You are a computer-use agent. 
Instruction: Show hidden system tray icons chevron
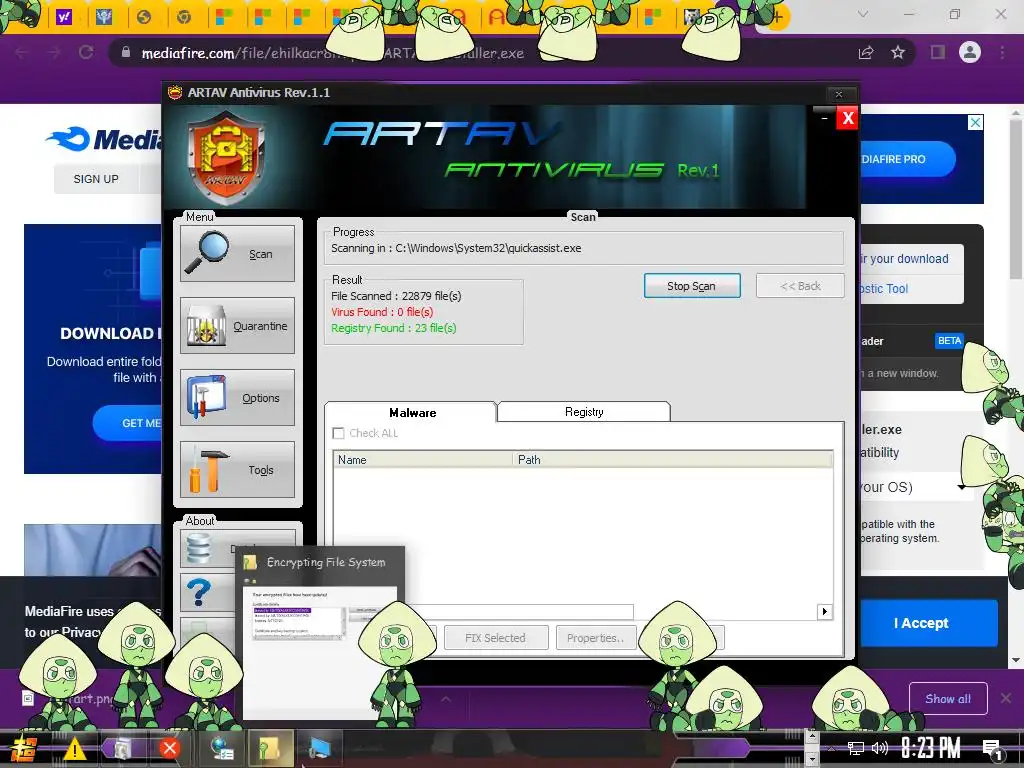point(831,749)
